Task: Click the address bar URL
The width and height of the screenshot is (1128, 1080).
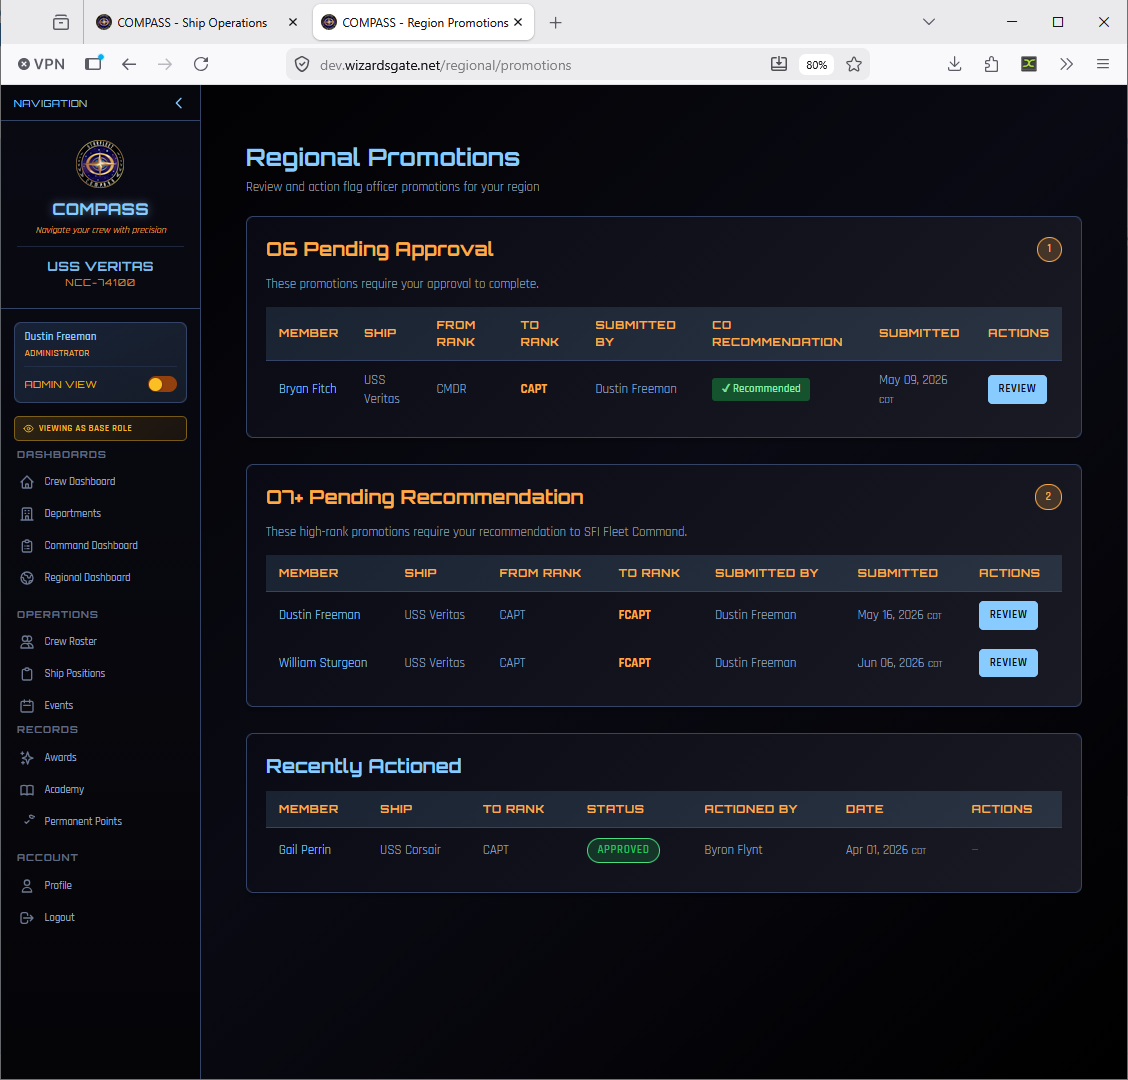Action: click(x=445, y=65)
